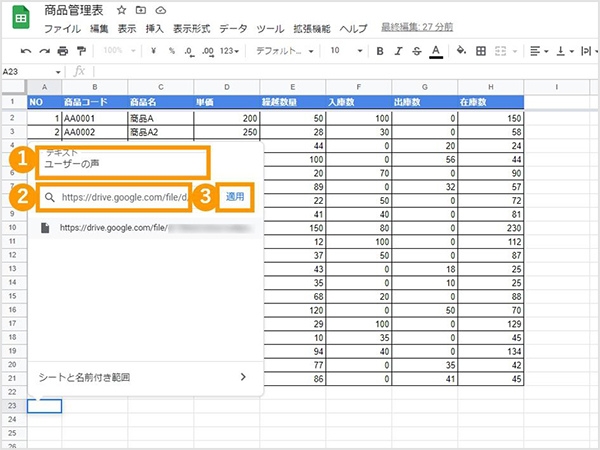The image size is (600, 450).
Task: Click the redo arrow icon
Action: [x=44, y=51]
